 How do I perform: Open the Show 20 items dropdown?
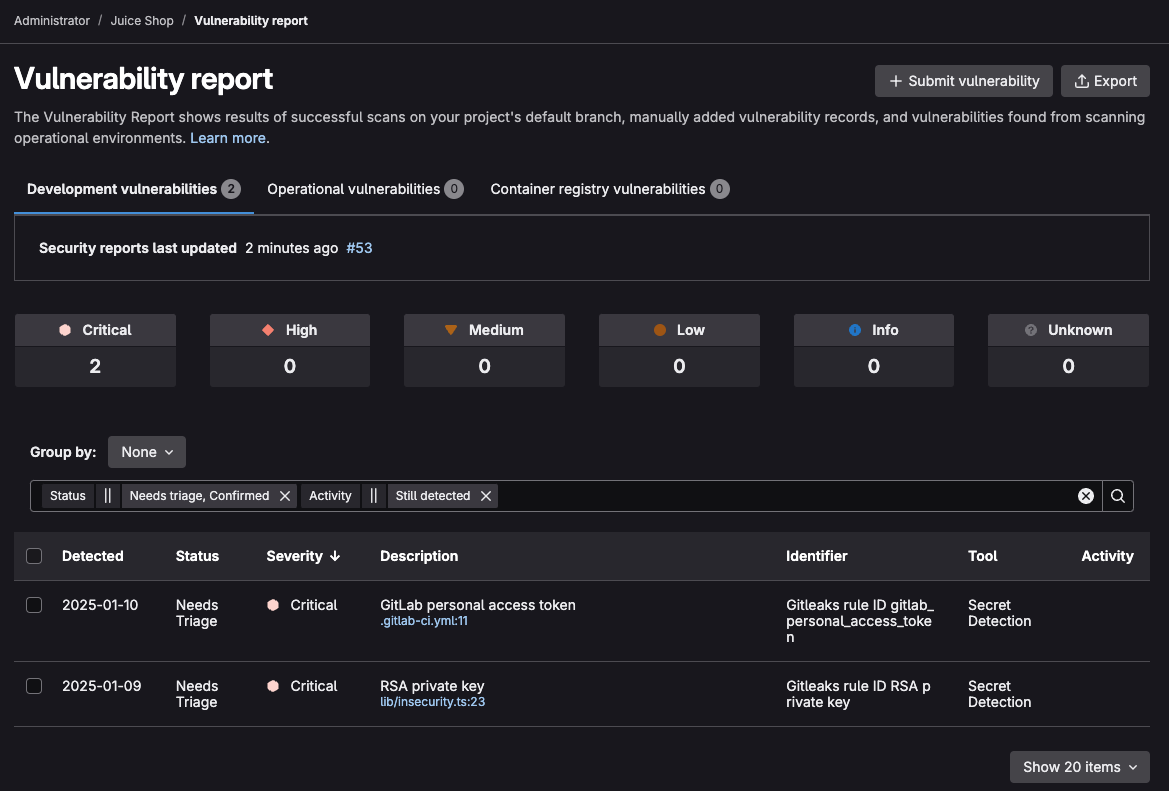pyautogui.click(x=1079, y=766)
